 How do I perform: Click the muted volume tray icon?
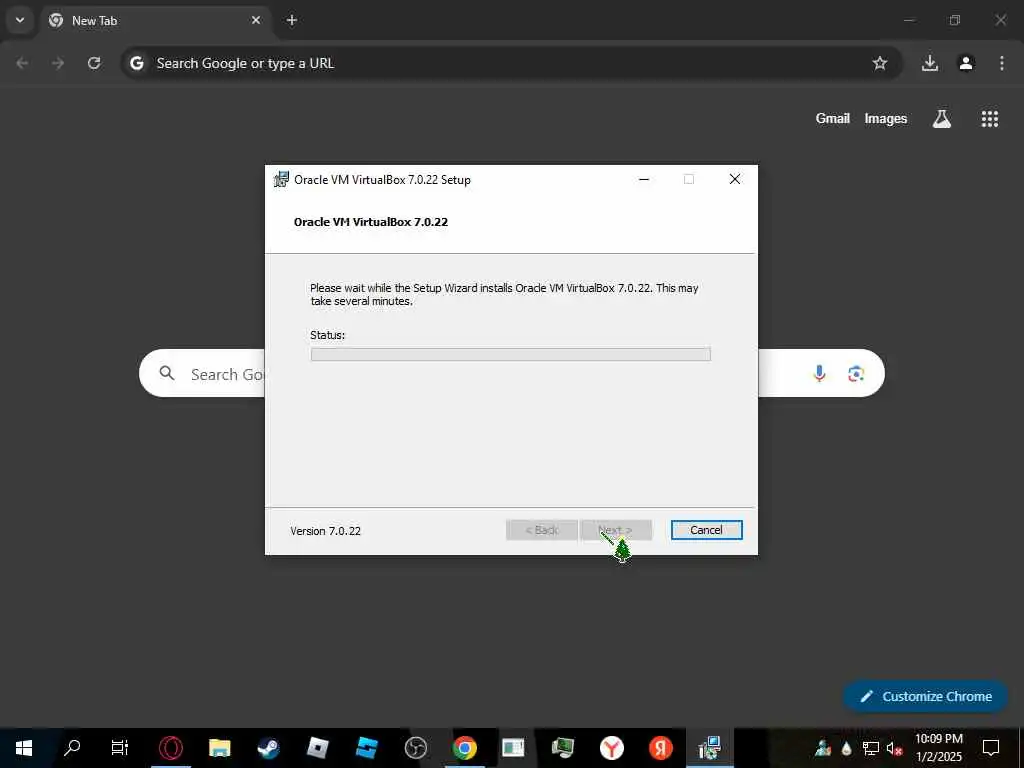coord(894,748)
